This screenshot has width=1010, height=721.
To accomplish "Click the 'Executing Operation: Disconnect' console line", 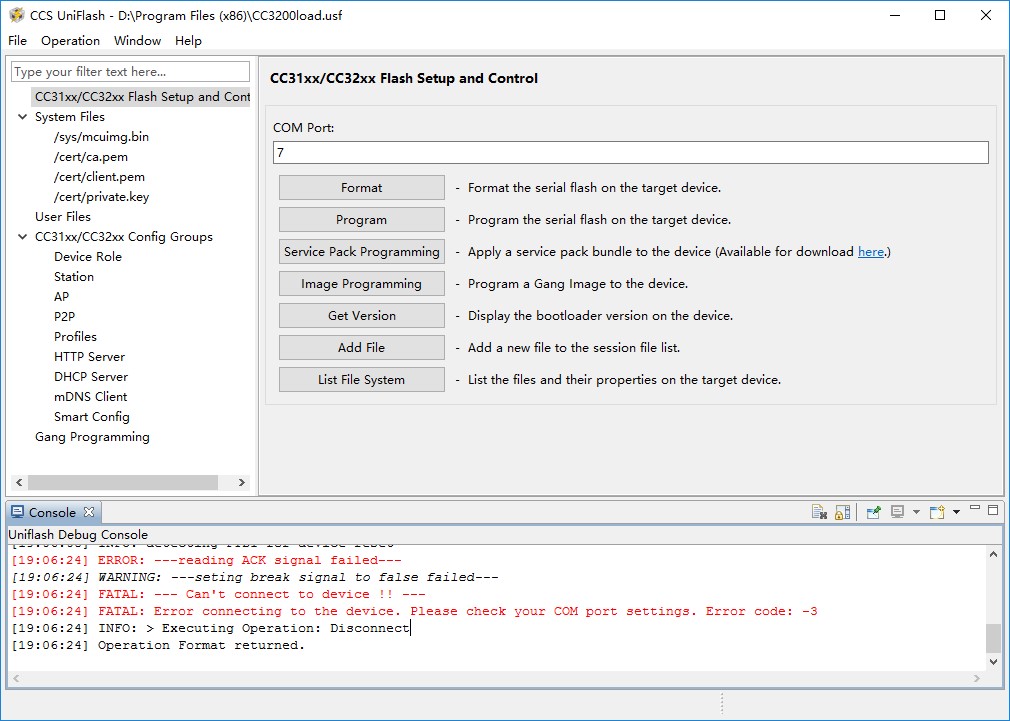I will (211, 628).
